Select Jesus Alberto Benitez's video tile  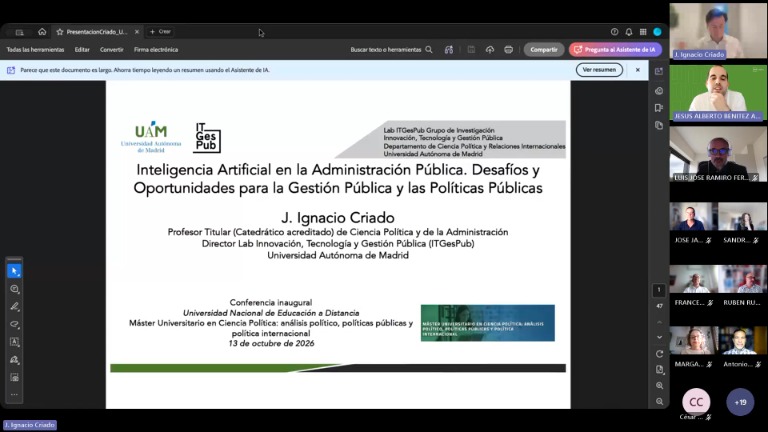pyautogui.click(x=718, y=93)
